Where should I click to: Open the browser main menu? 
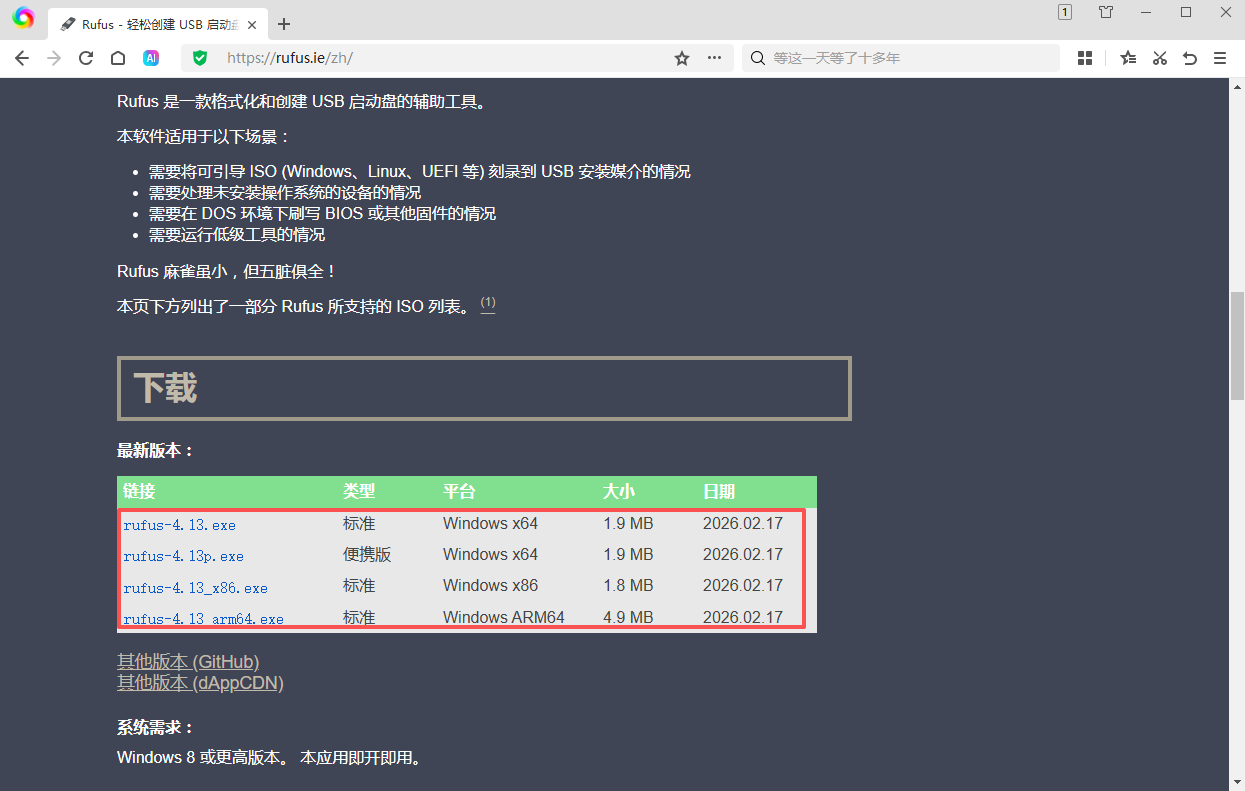pyautogui.click(x=1220, y=58)
